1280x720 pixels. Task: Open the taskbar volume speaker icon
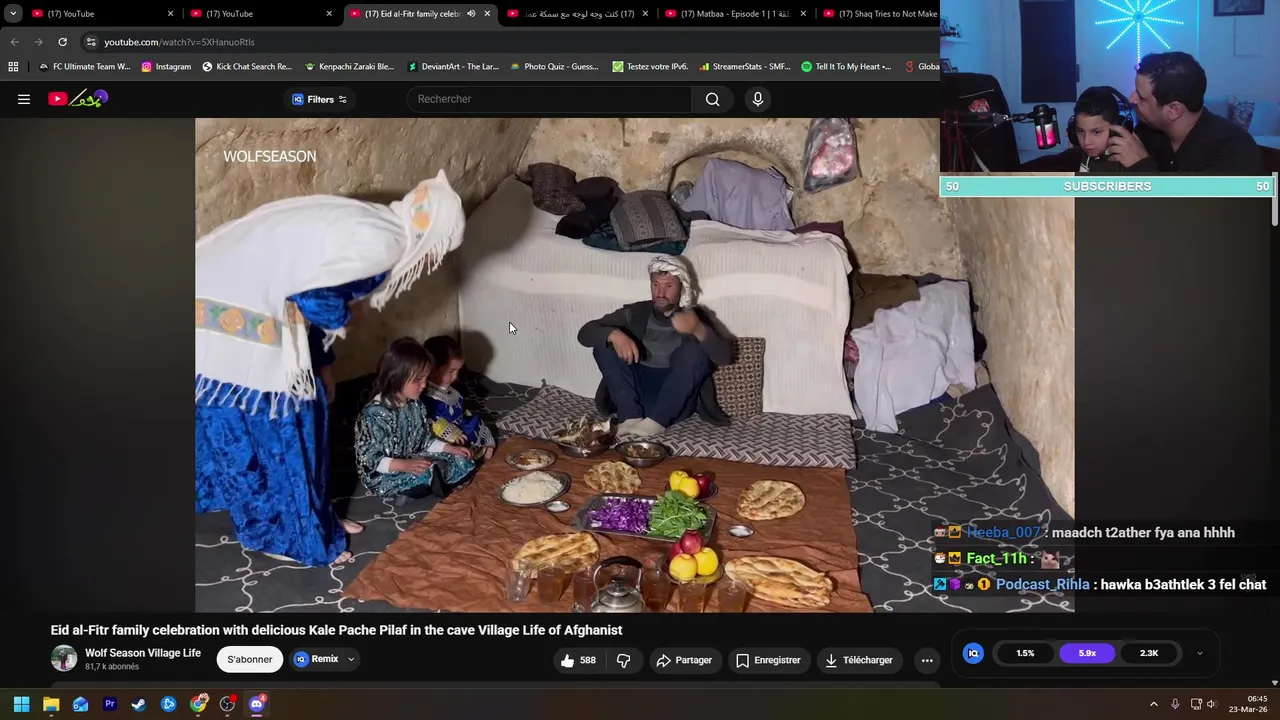click(1210, 704)
